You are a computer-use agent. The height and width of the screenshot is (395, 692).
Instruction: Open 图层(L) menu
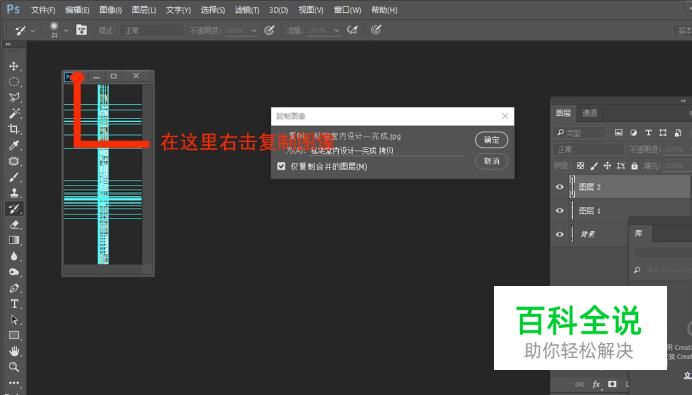(144, 10)
